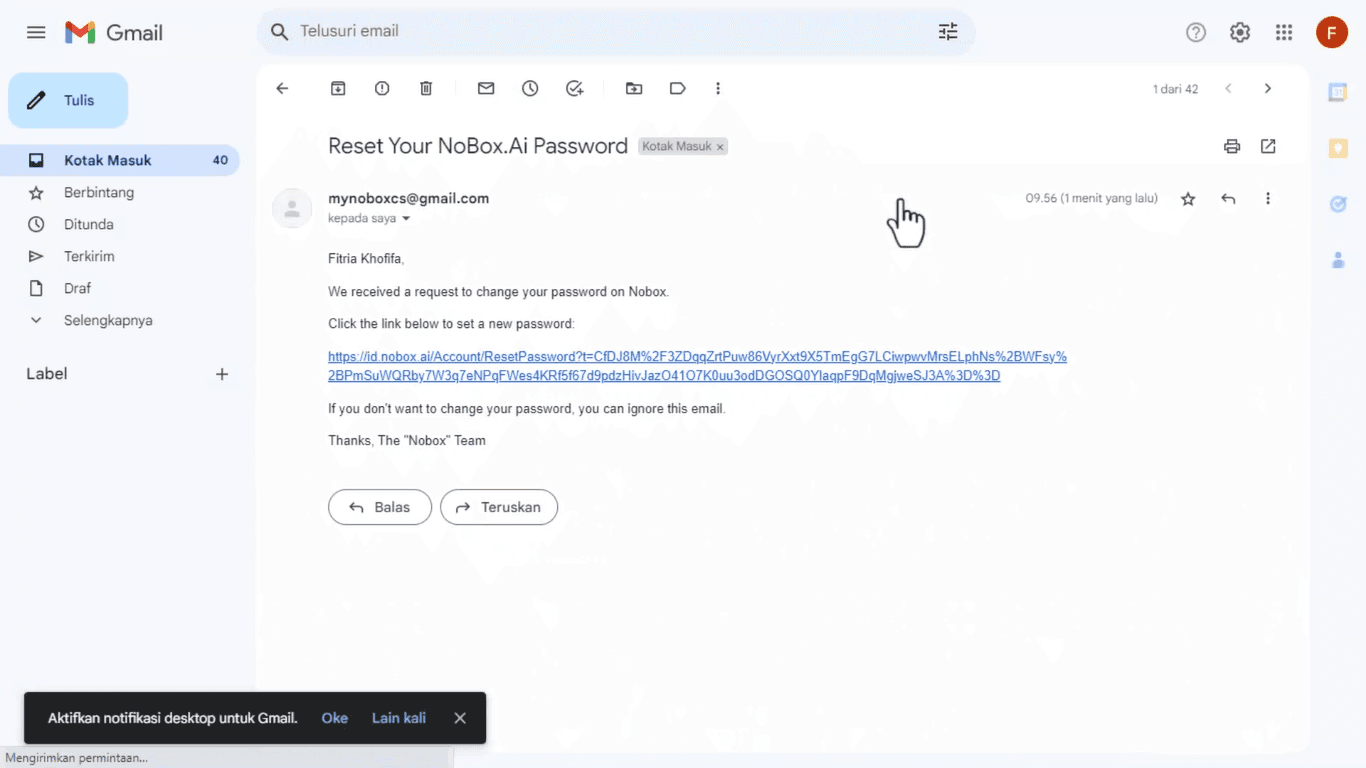Open the email in a new window

tap(1268, 146)
